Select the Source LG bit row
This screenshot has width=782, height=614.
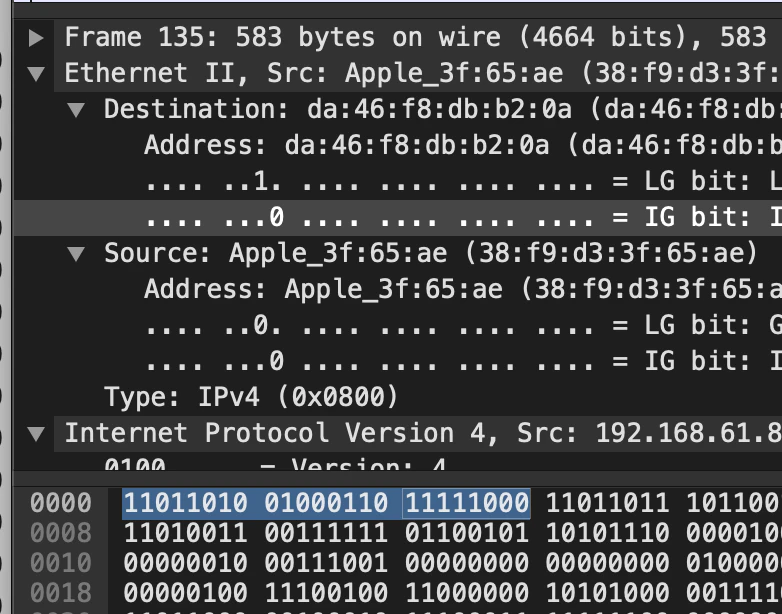[x=398, y=326]
